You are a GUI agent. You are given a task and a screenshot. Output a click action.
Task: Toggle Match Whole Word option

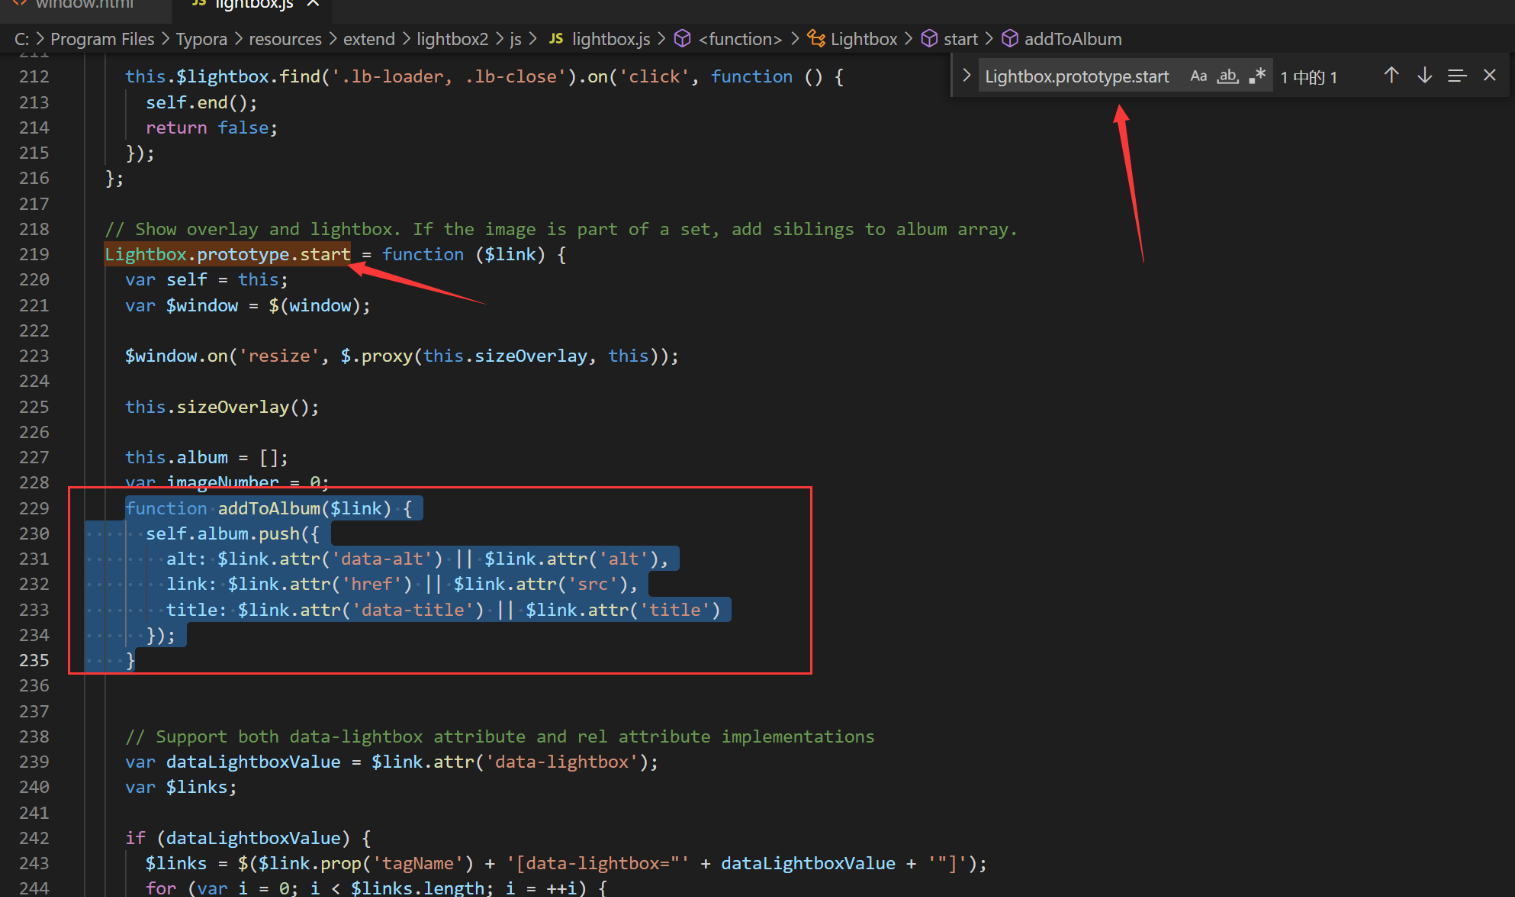pyautogui.click(x=1228, y=76)
